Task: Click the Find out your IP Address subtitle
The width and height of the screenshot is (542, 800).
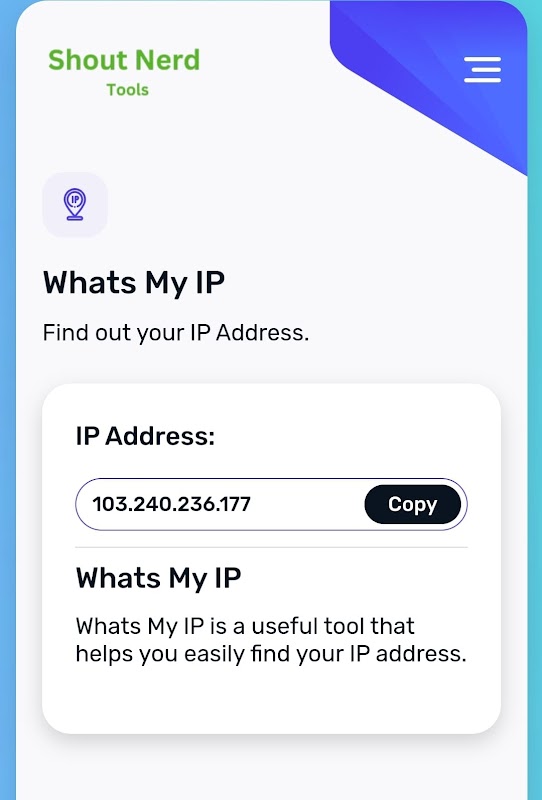Action: point(176,333)
